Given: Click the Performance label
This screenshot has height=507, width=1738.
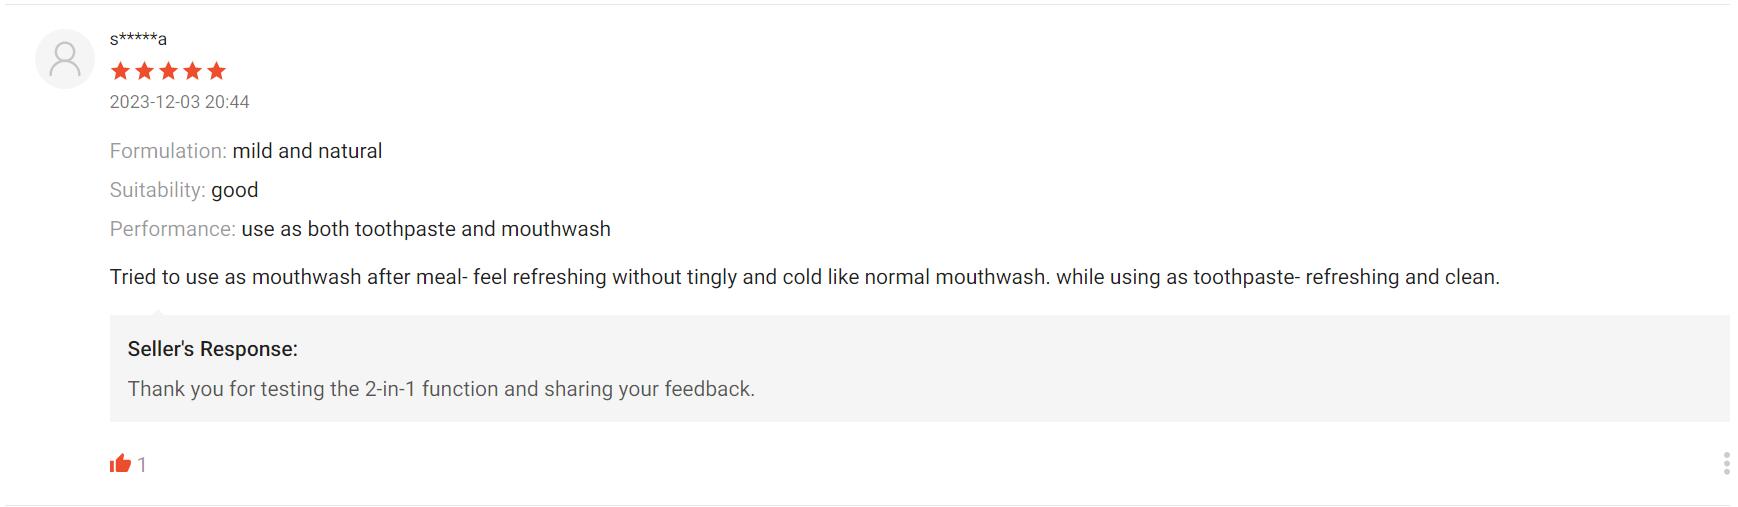Looking at the screenshot, I should point(172,229).
